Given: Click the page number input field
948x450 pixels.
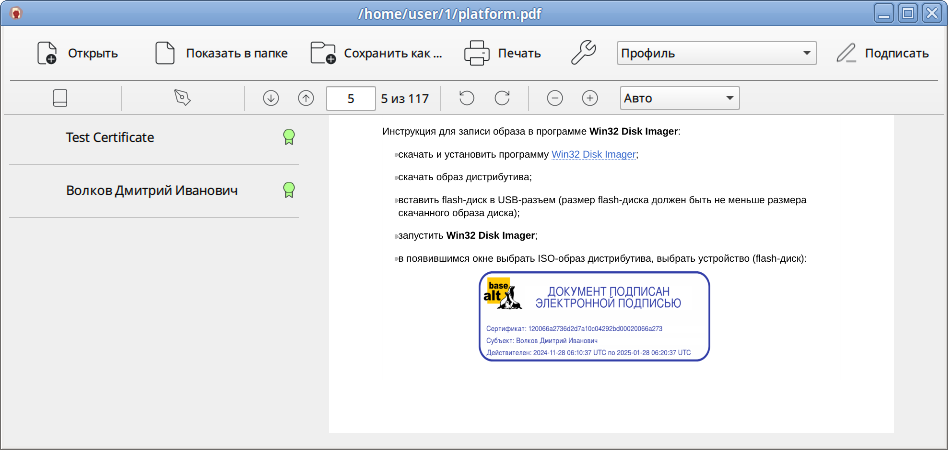Looking at the screenshot, I should pos(350,98).
